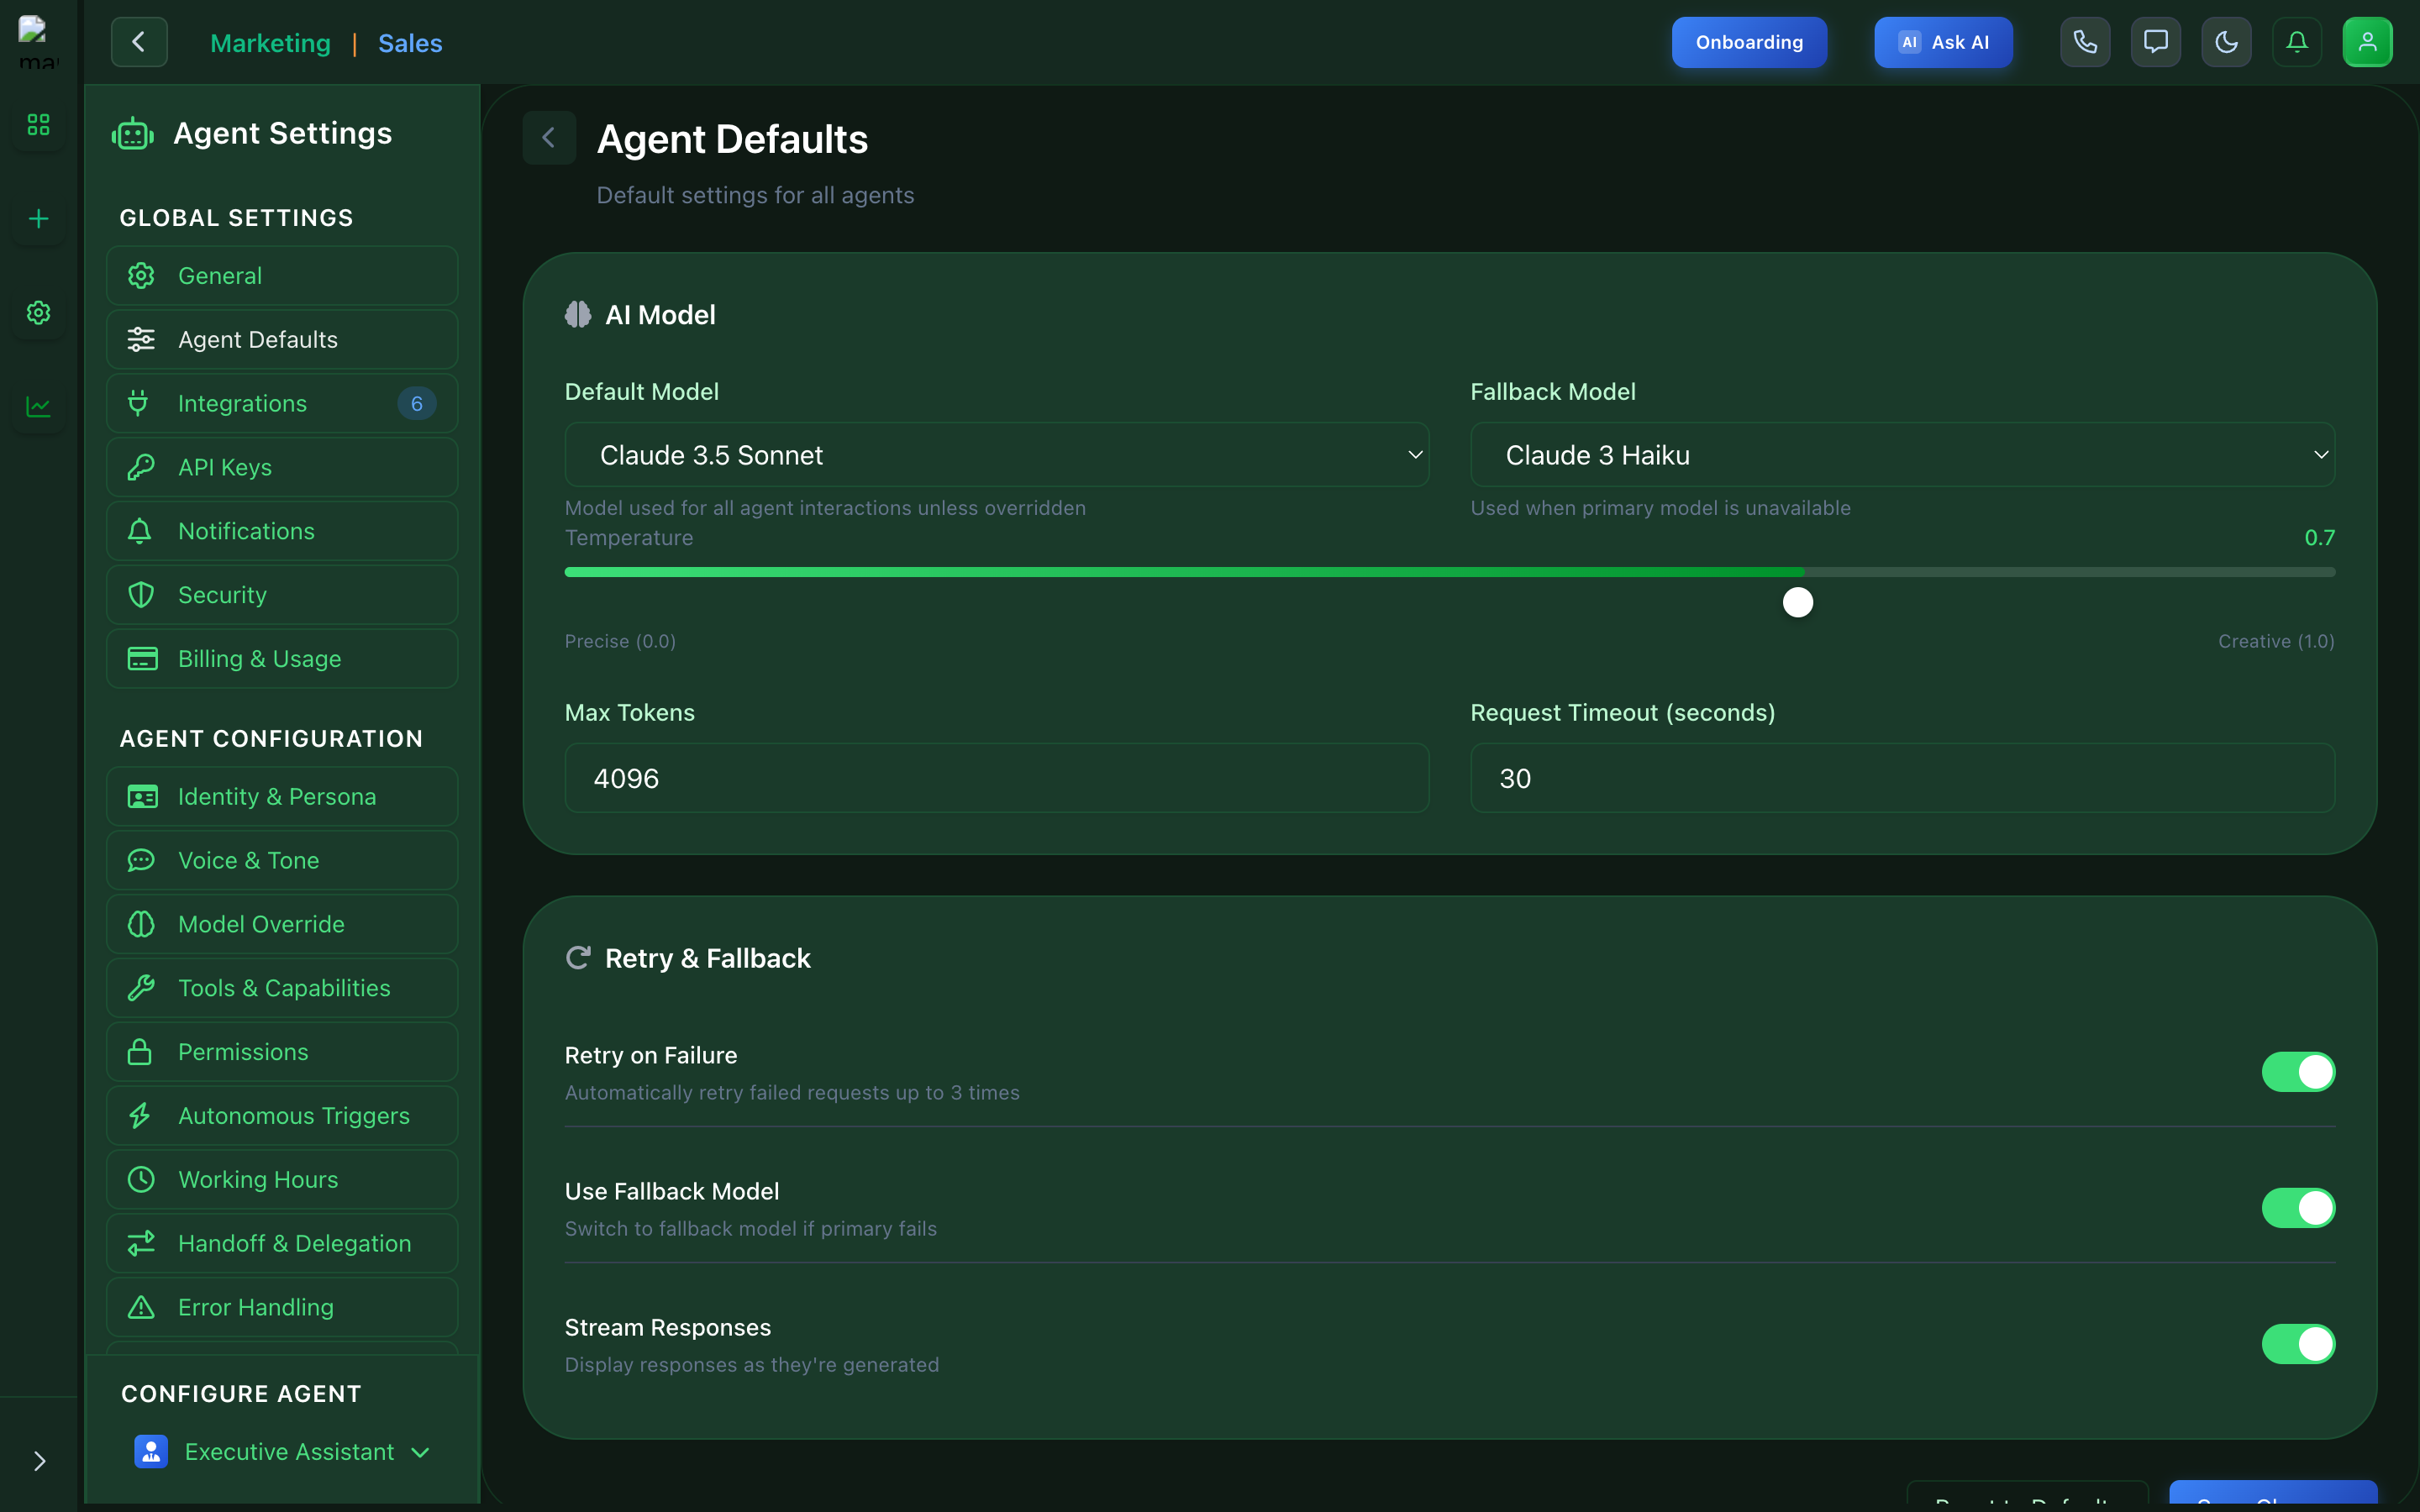2420x1512 pixels.
Task: Expand the Executive Assistant agent selector
Action: click(283, 1452)
